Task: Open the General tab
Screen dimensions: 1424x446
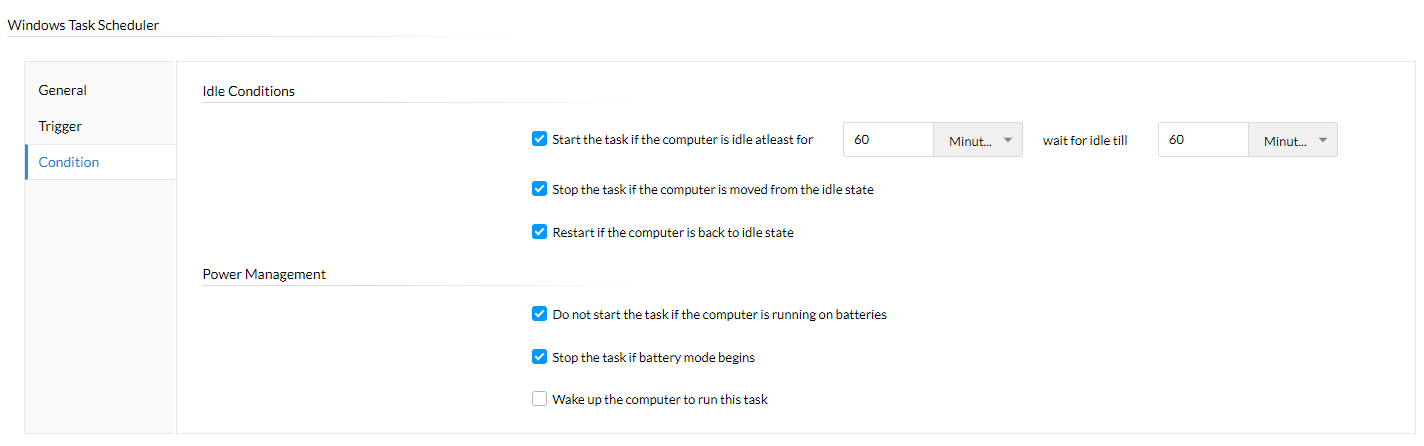Action: pos(62,90)
